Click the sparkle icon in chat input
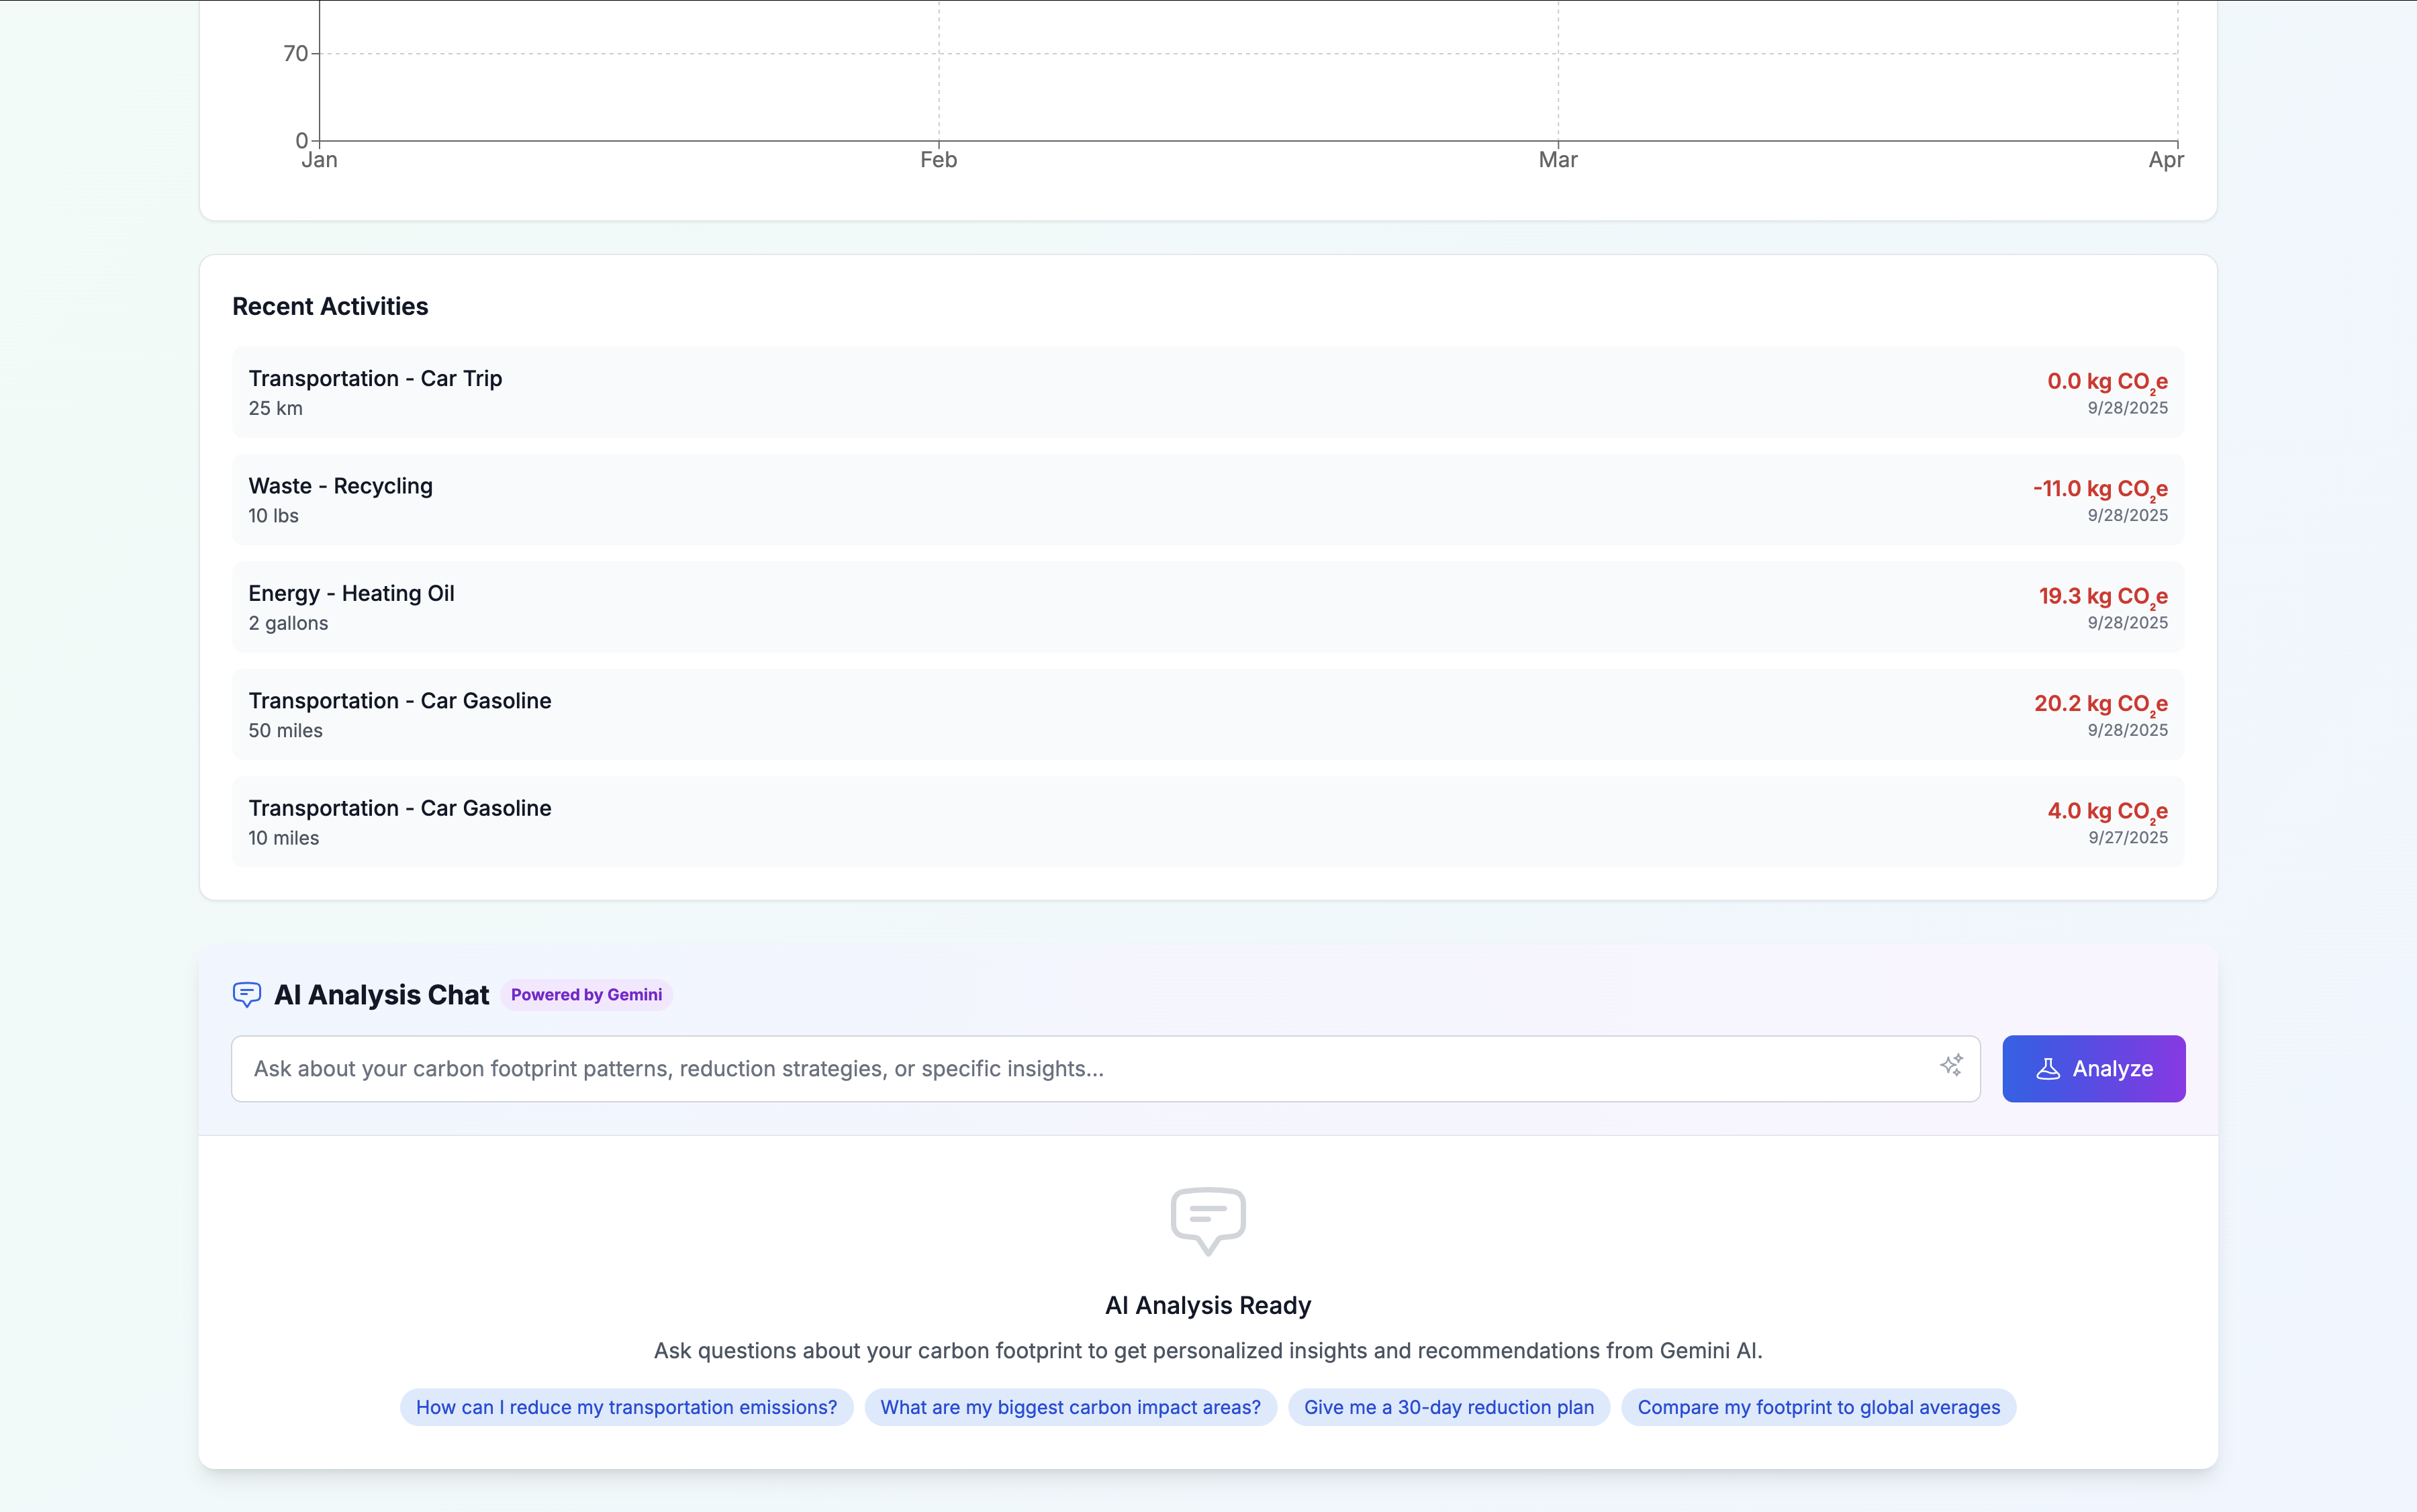The image size is (2417, 1512). [1951, 1066]
